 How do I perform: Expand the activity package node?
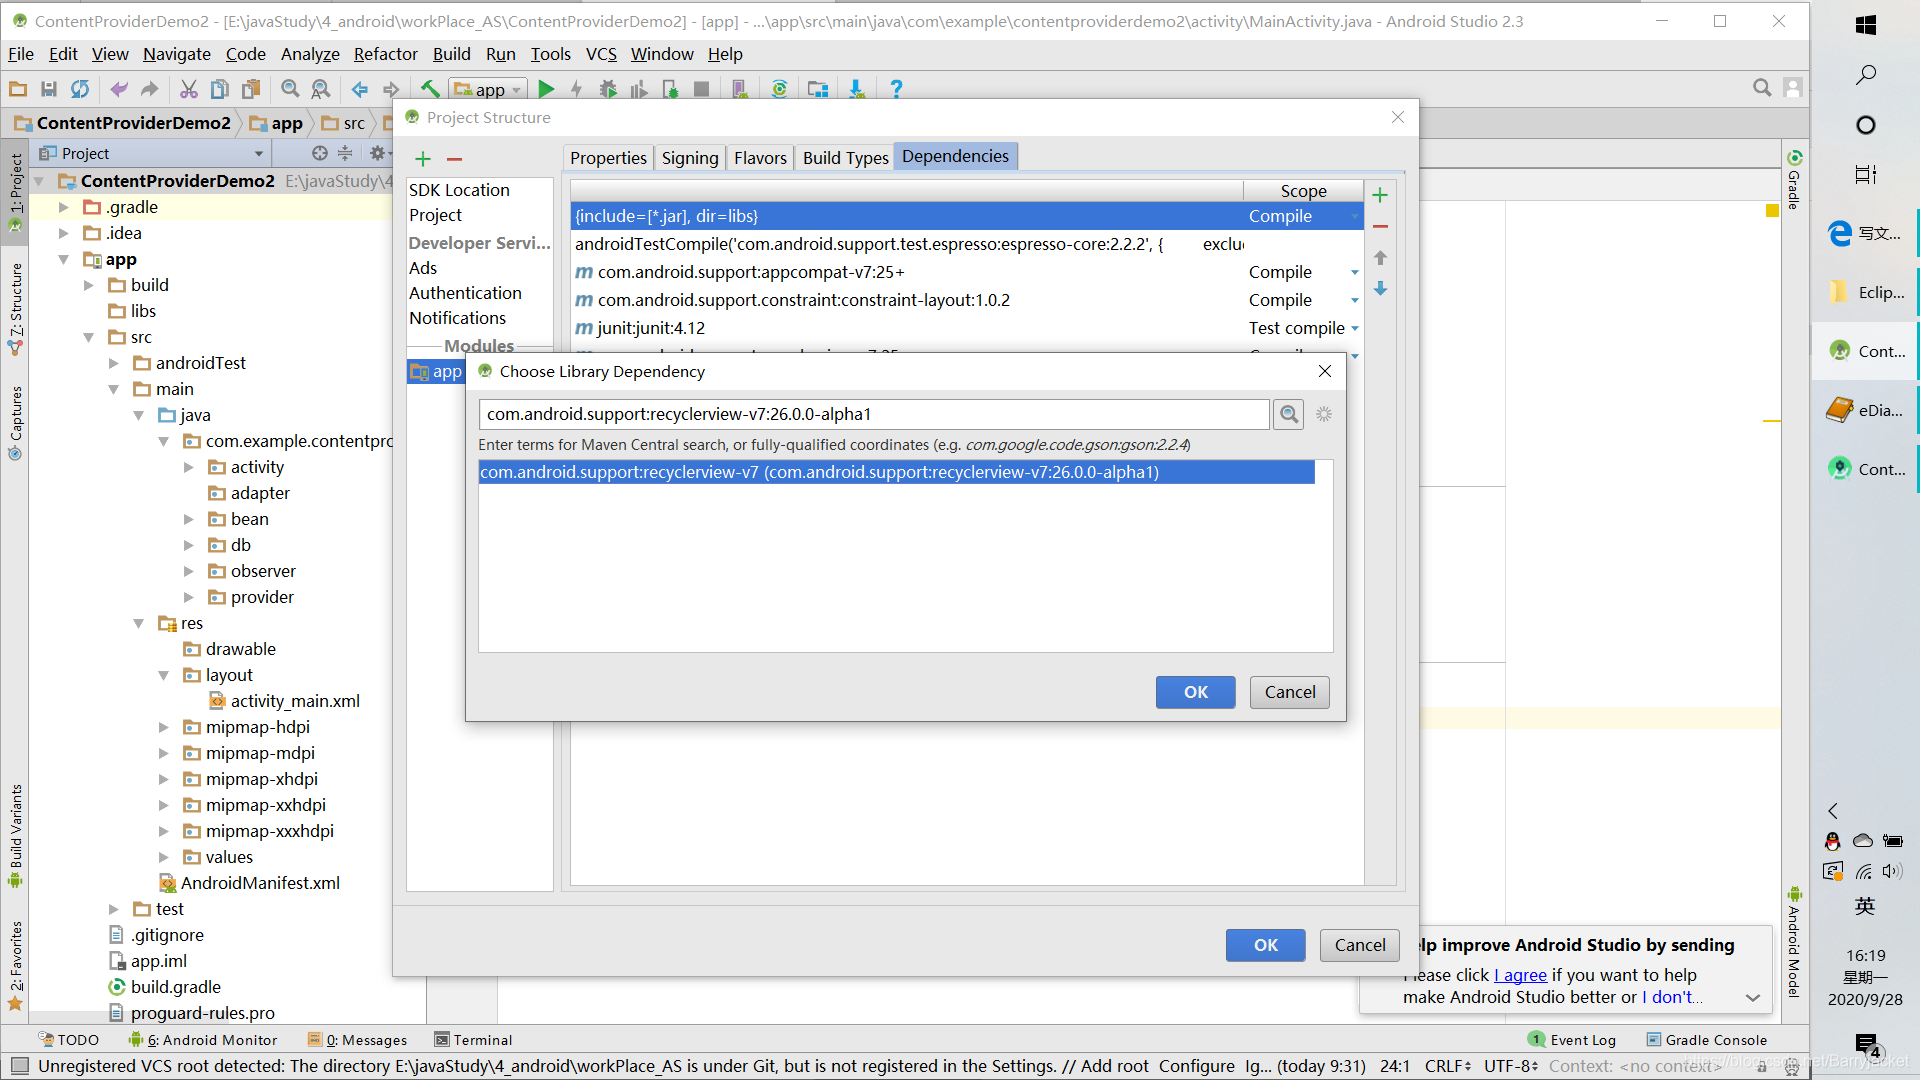pyautogui.click(x=189, y=467)
